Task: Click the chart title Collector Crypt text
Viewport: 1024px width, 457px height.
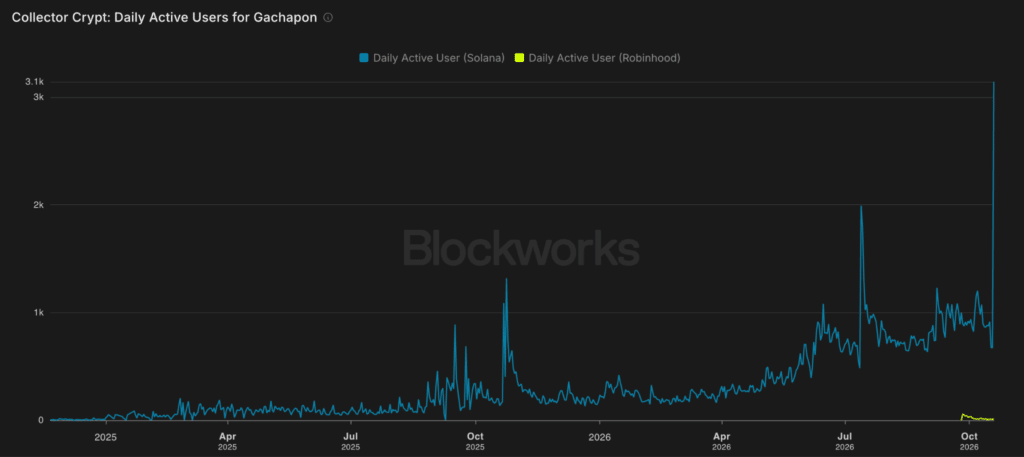Action: [x=165, y=18]
